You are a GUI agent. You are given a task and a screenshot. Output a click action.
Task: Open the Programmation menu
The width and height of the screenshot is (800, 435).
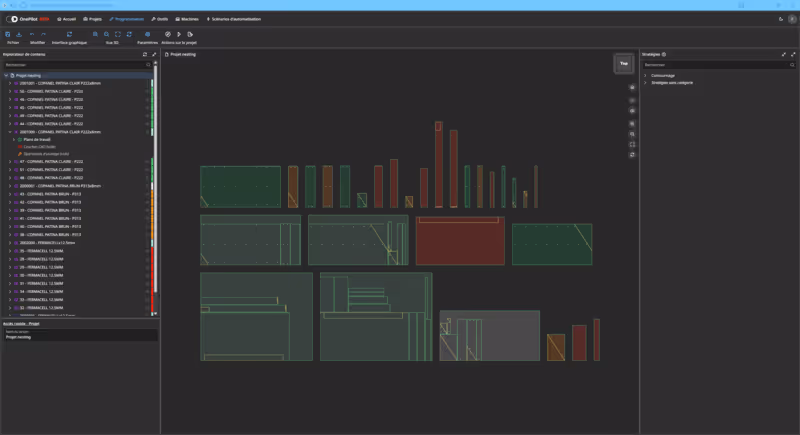click(127, 19)
